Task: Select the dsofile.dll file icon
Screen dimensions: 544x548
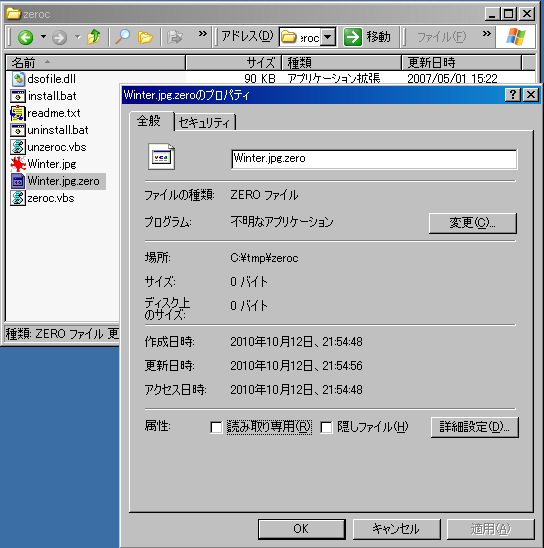Action: click(x=18, y=79)
